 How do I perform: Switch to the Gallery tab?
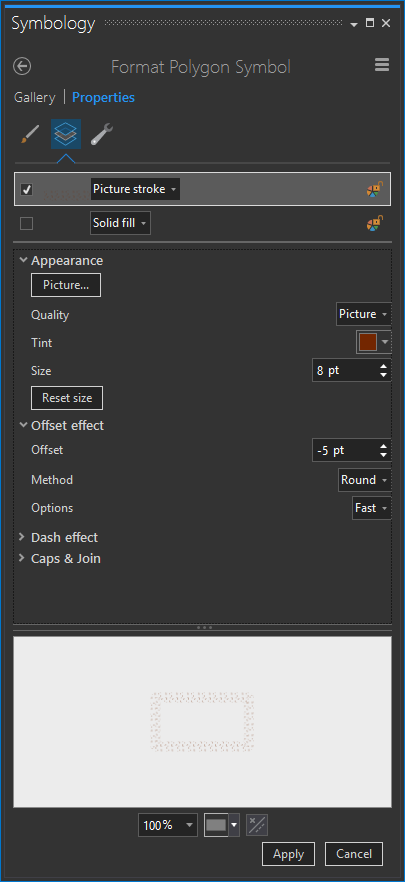(x=35, y=97)
